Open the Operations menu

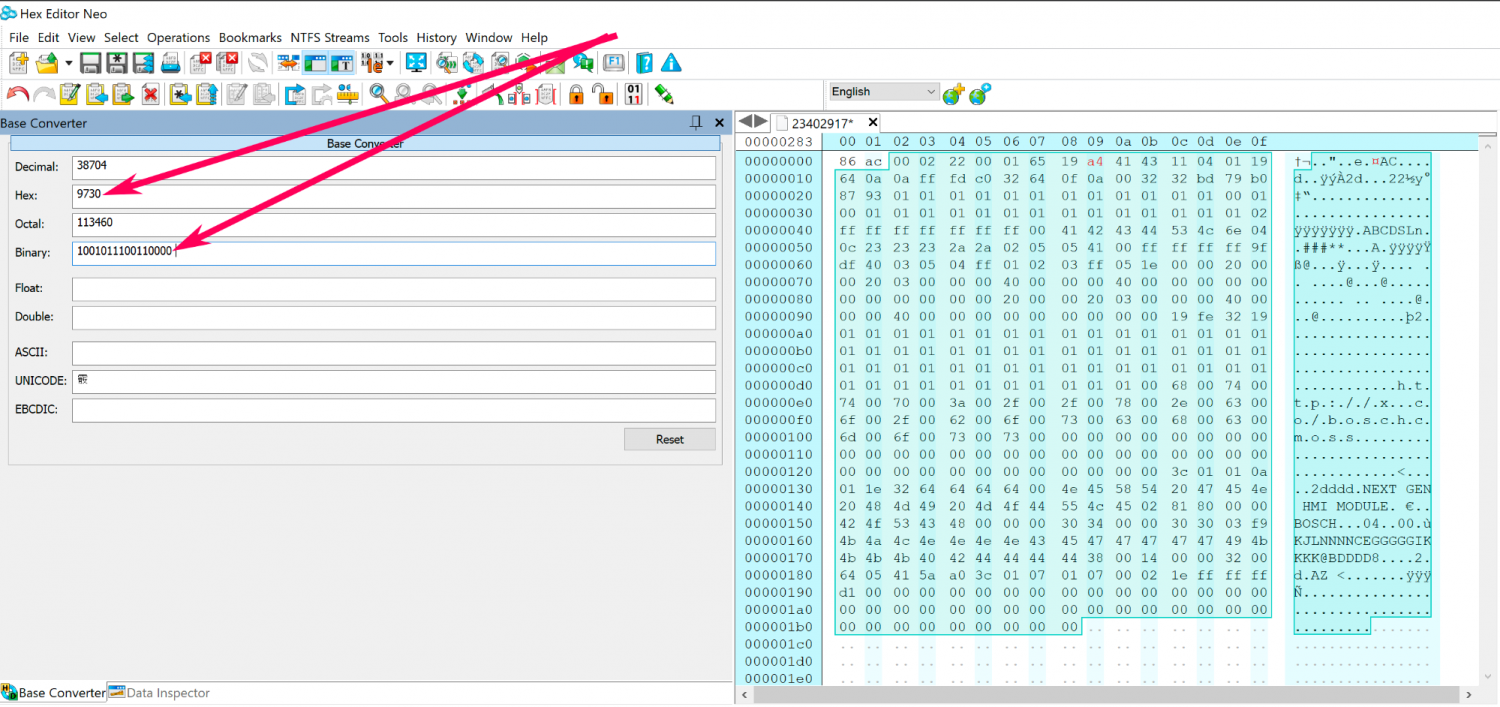[179, 37]
